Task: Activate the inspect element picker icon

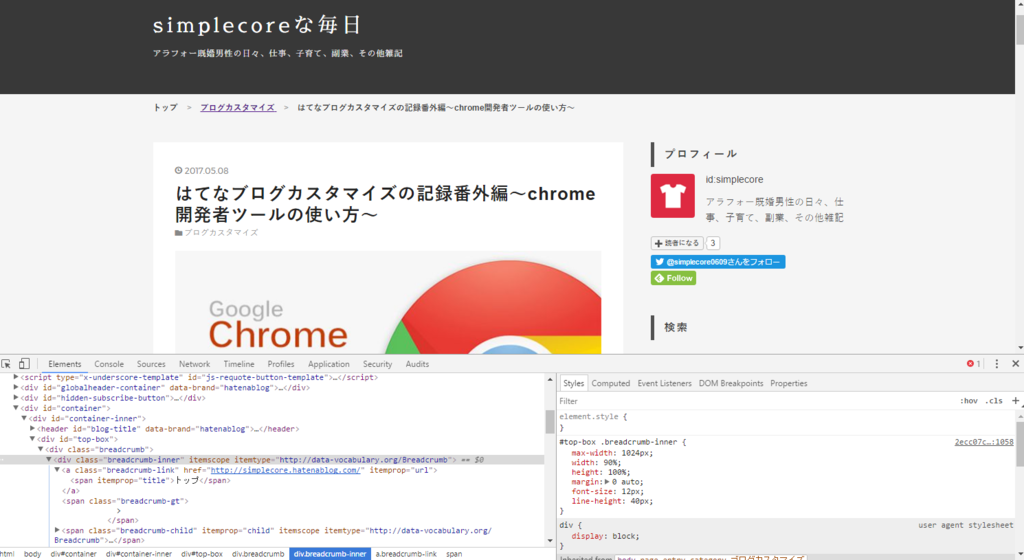Action: pyautogui.click(x=6, y=364)
